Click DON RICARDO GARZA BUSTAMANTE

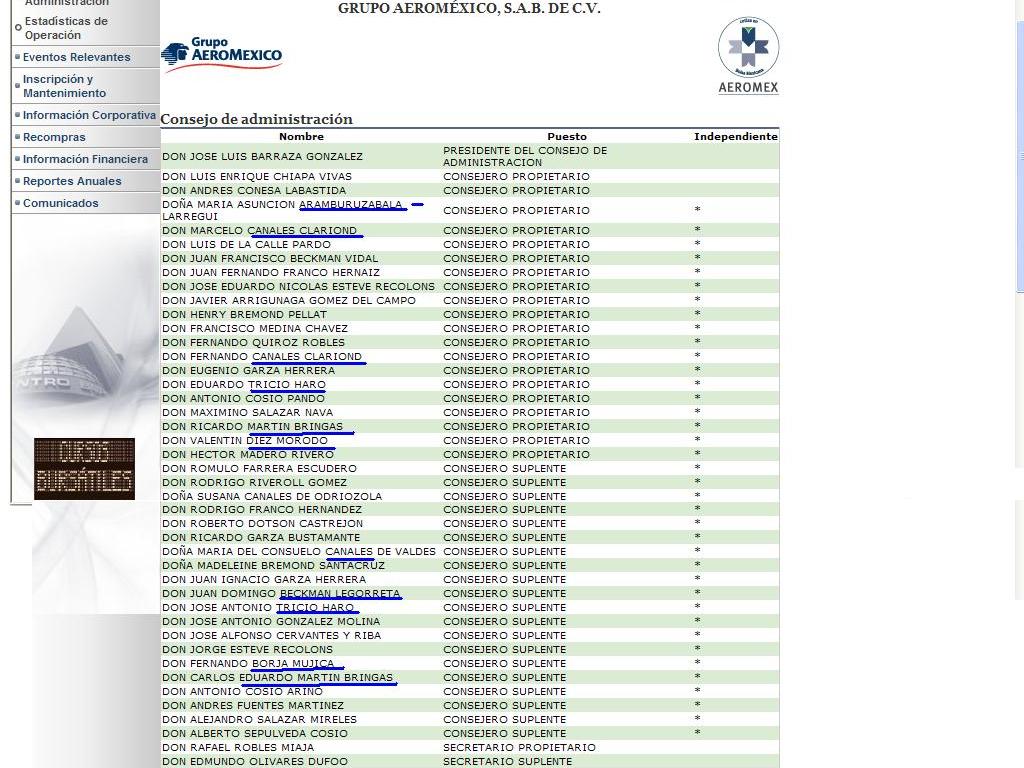point(261,537)
